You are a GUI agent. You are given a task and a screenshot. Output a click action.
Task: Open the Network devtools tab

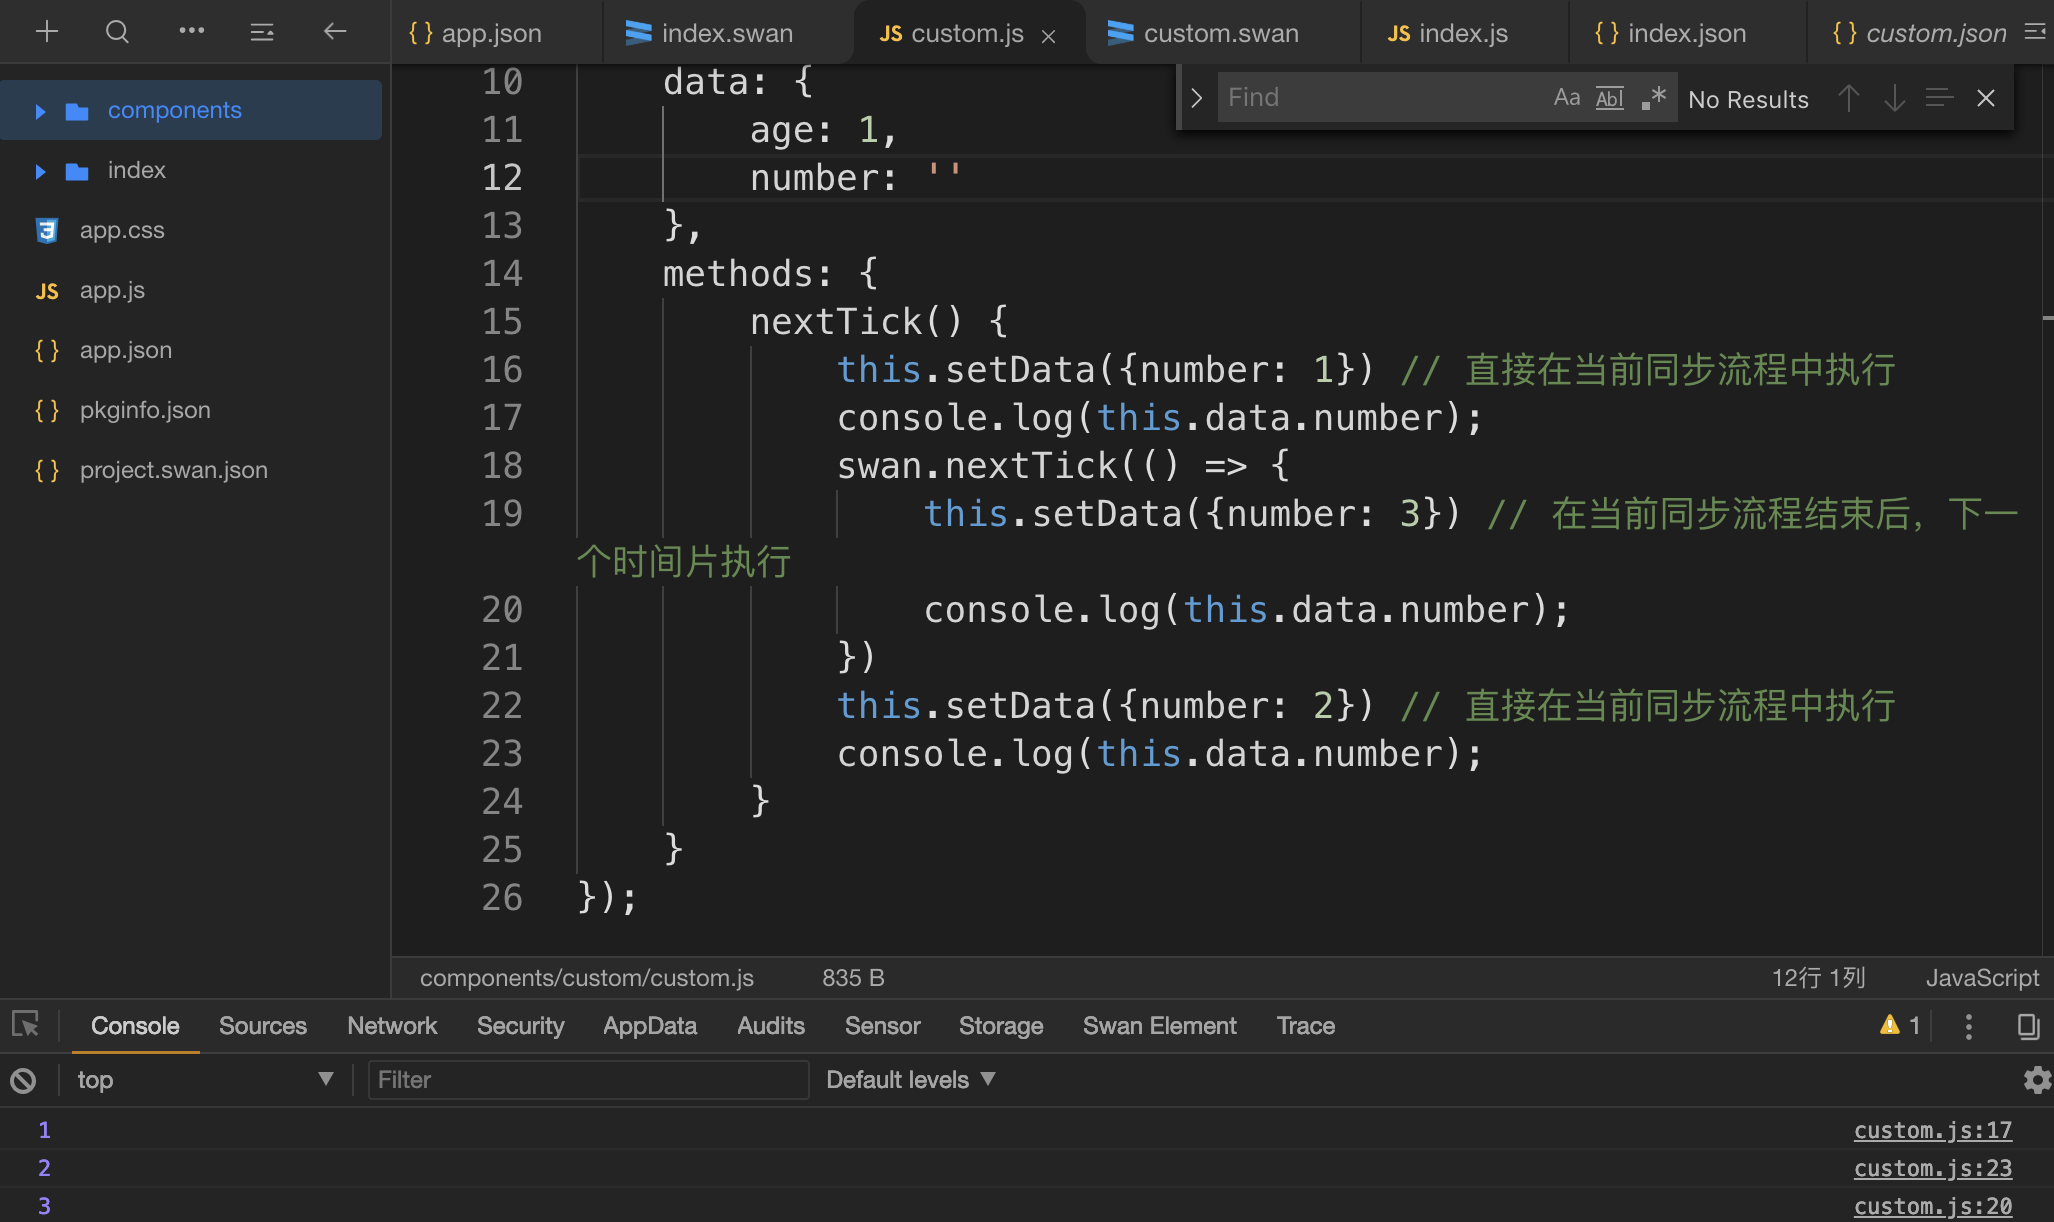[392, 1026]
